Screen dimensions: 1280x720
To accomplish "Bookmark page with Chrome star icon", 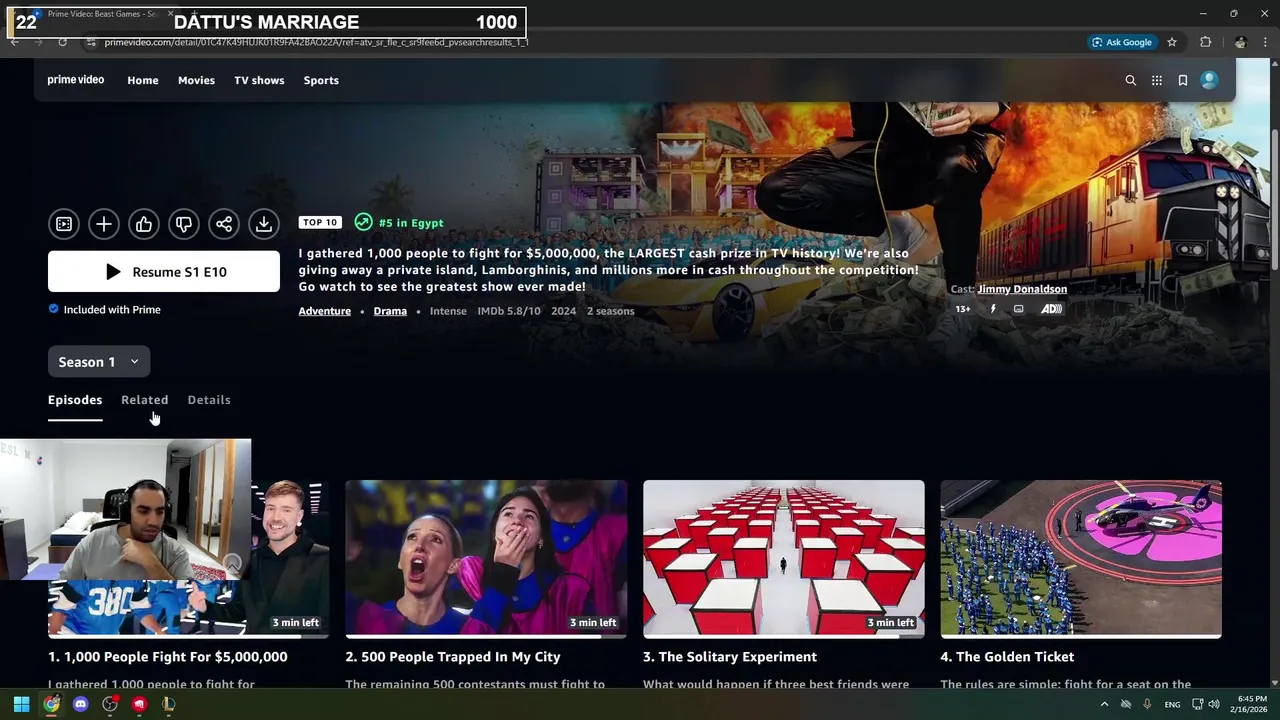I will 1172,42.
